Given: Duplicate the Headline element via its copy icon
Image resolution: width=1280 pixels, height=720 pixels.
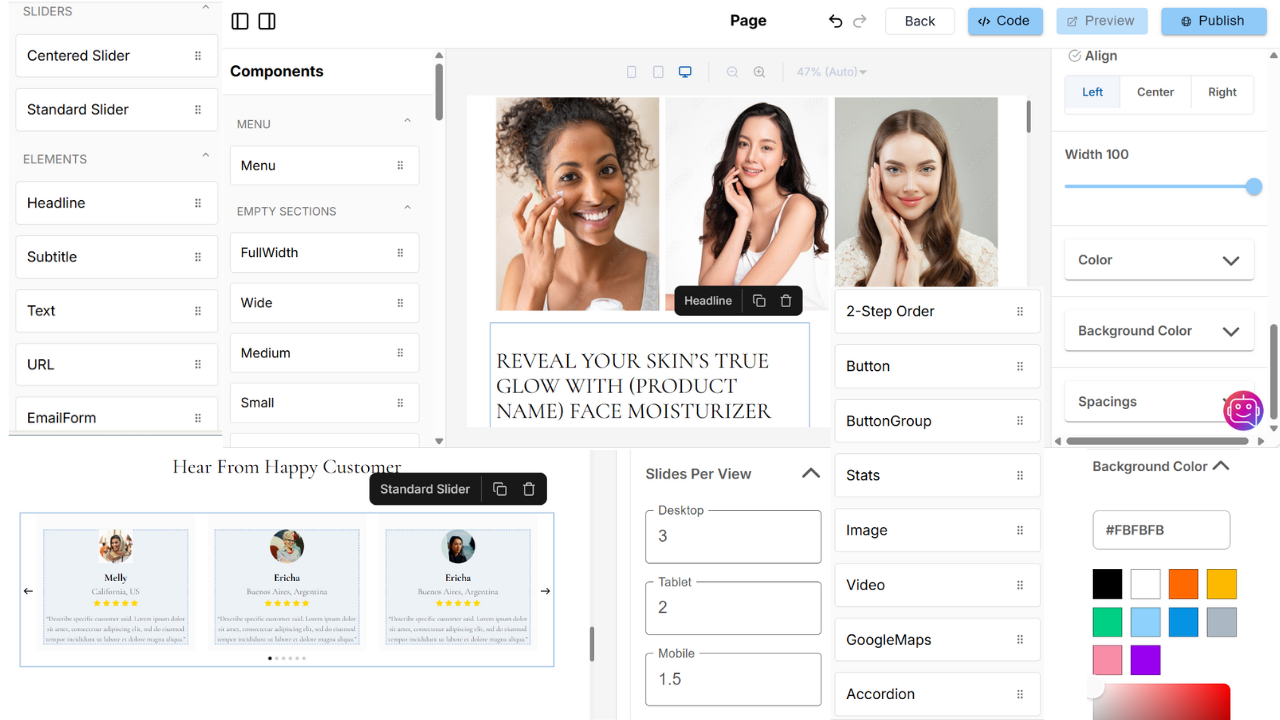Looking at the screenshot, I should (x=758, y=300).
